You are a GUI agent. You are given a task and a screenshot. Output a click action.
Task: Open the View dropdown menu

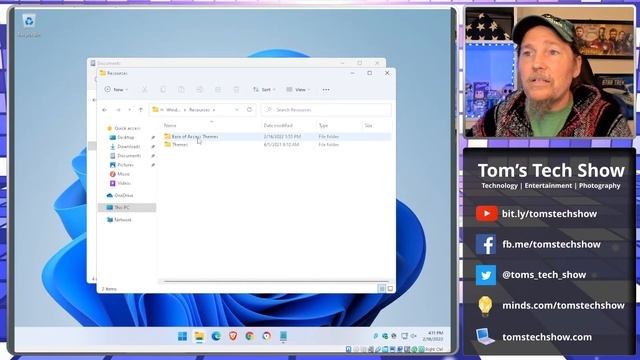point(298,89)
